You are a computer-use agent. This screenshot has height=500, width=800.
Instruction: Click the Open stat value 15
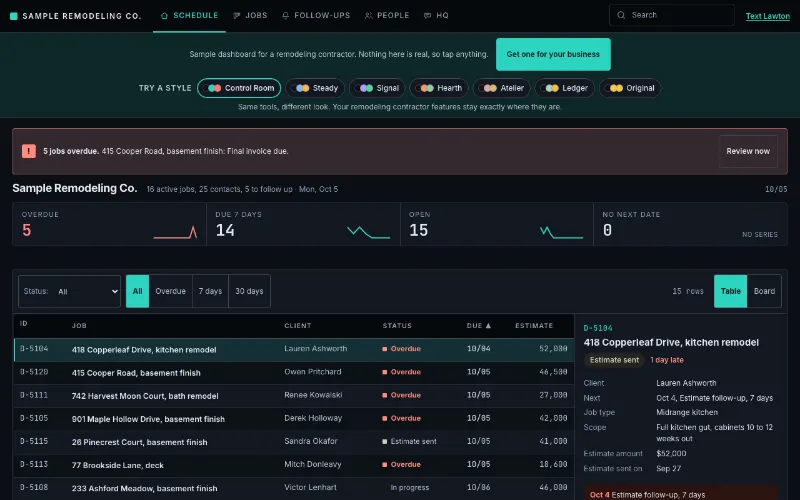(418, 231)
